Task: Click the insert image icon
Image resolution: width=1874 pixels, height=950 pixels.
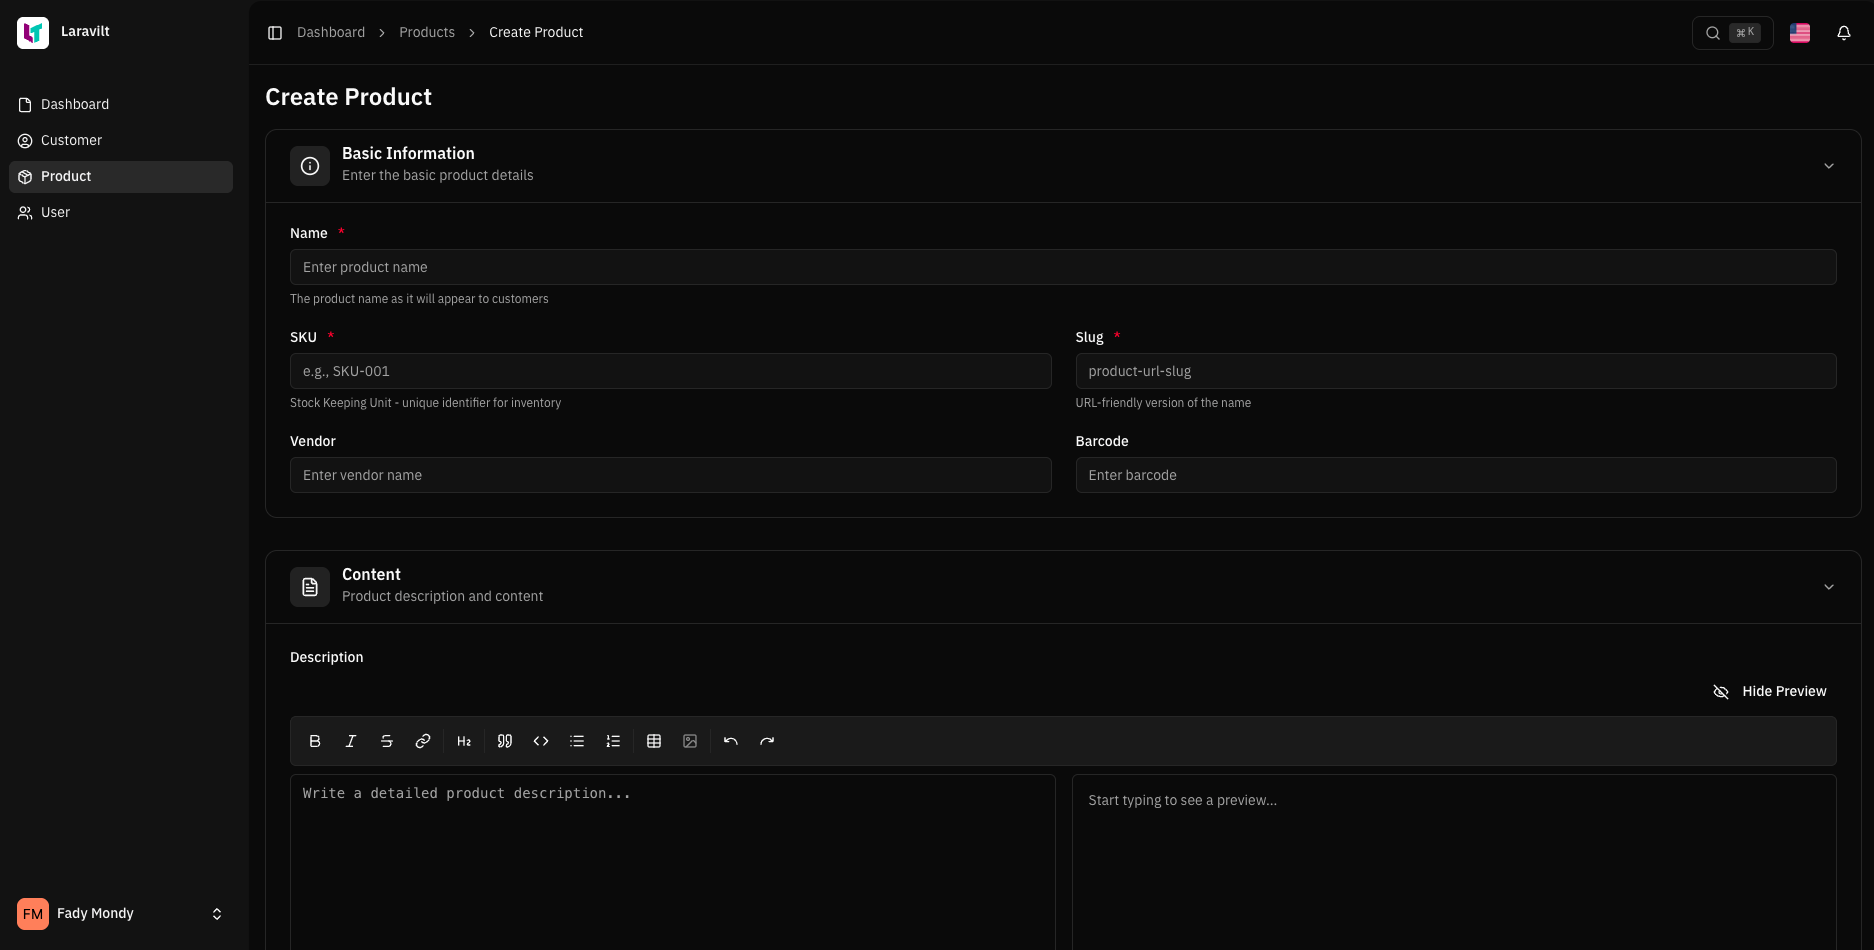Action: coord(690,741)
